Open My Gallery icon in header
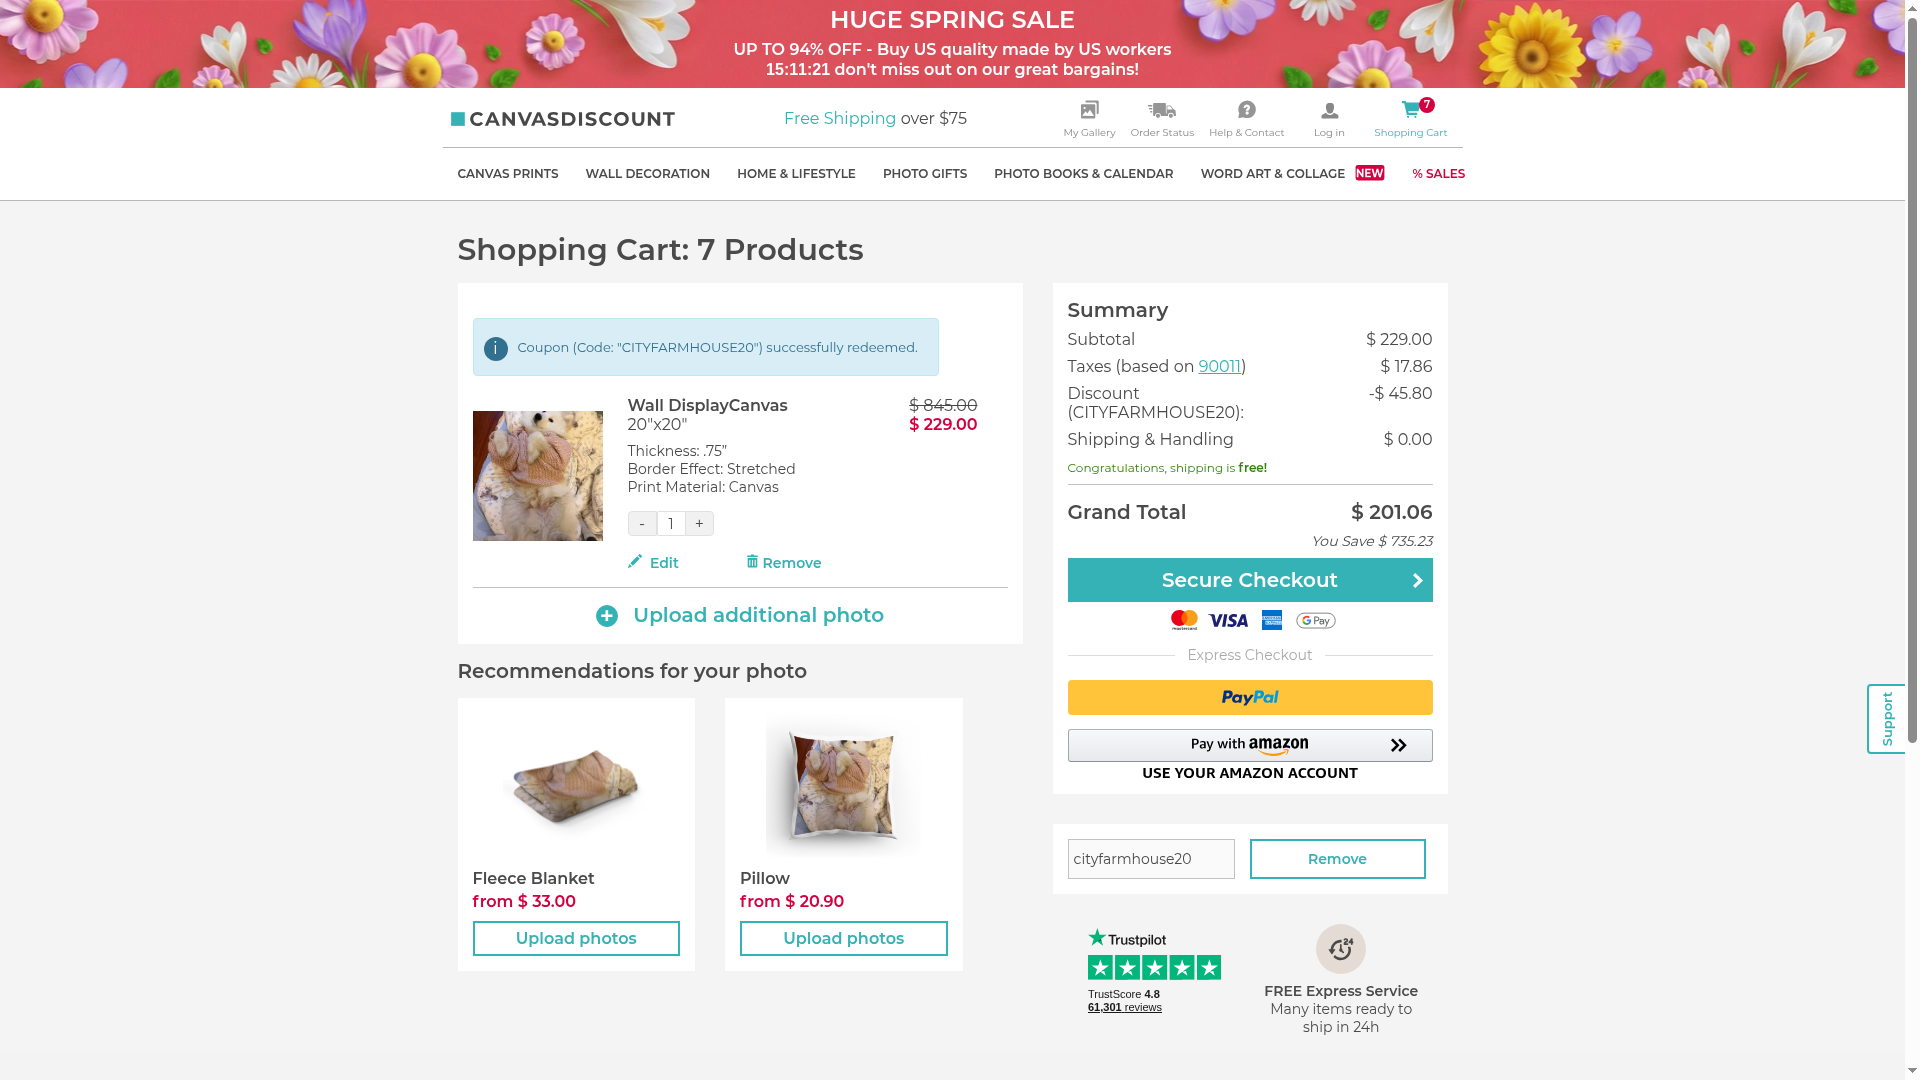Image resolution: width=1920 pixels, height=1080 pixels. 1089,110
